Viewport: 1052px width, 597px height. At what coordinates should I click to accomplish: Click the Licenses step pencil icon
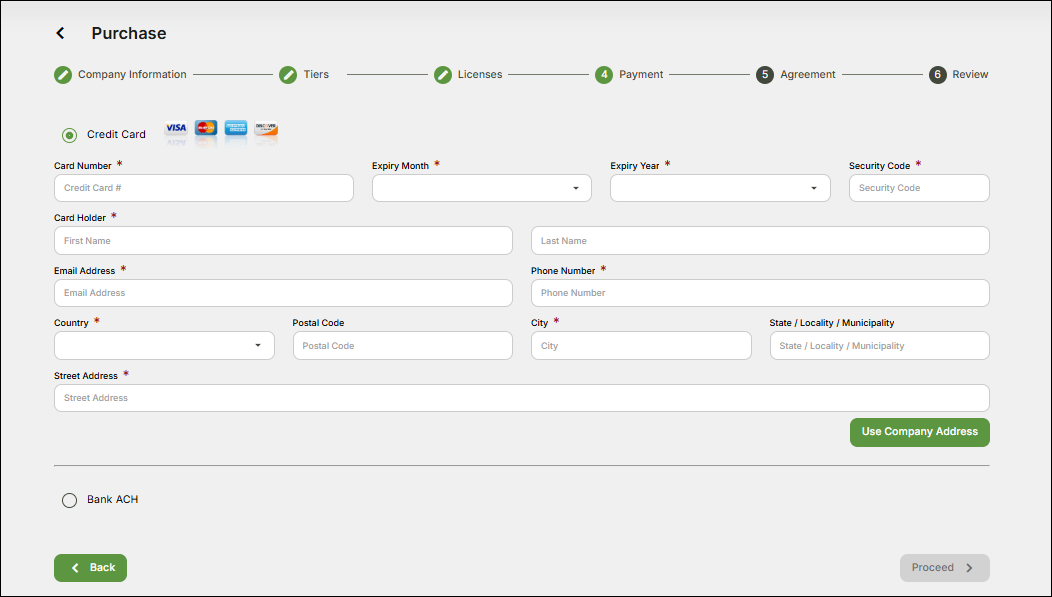pyautogui.click(x=443, y=74)
